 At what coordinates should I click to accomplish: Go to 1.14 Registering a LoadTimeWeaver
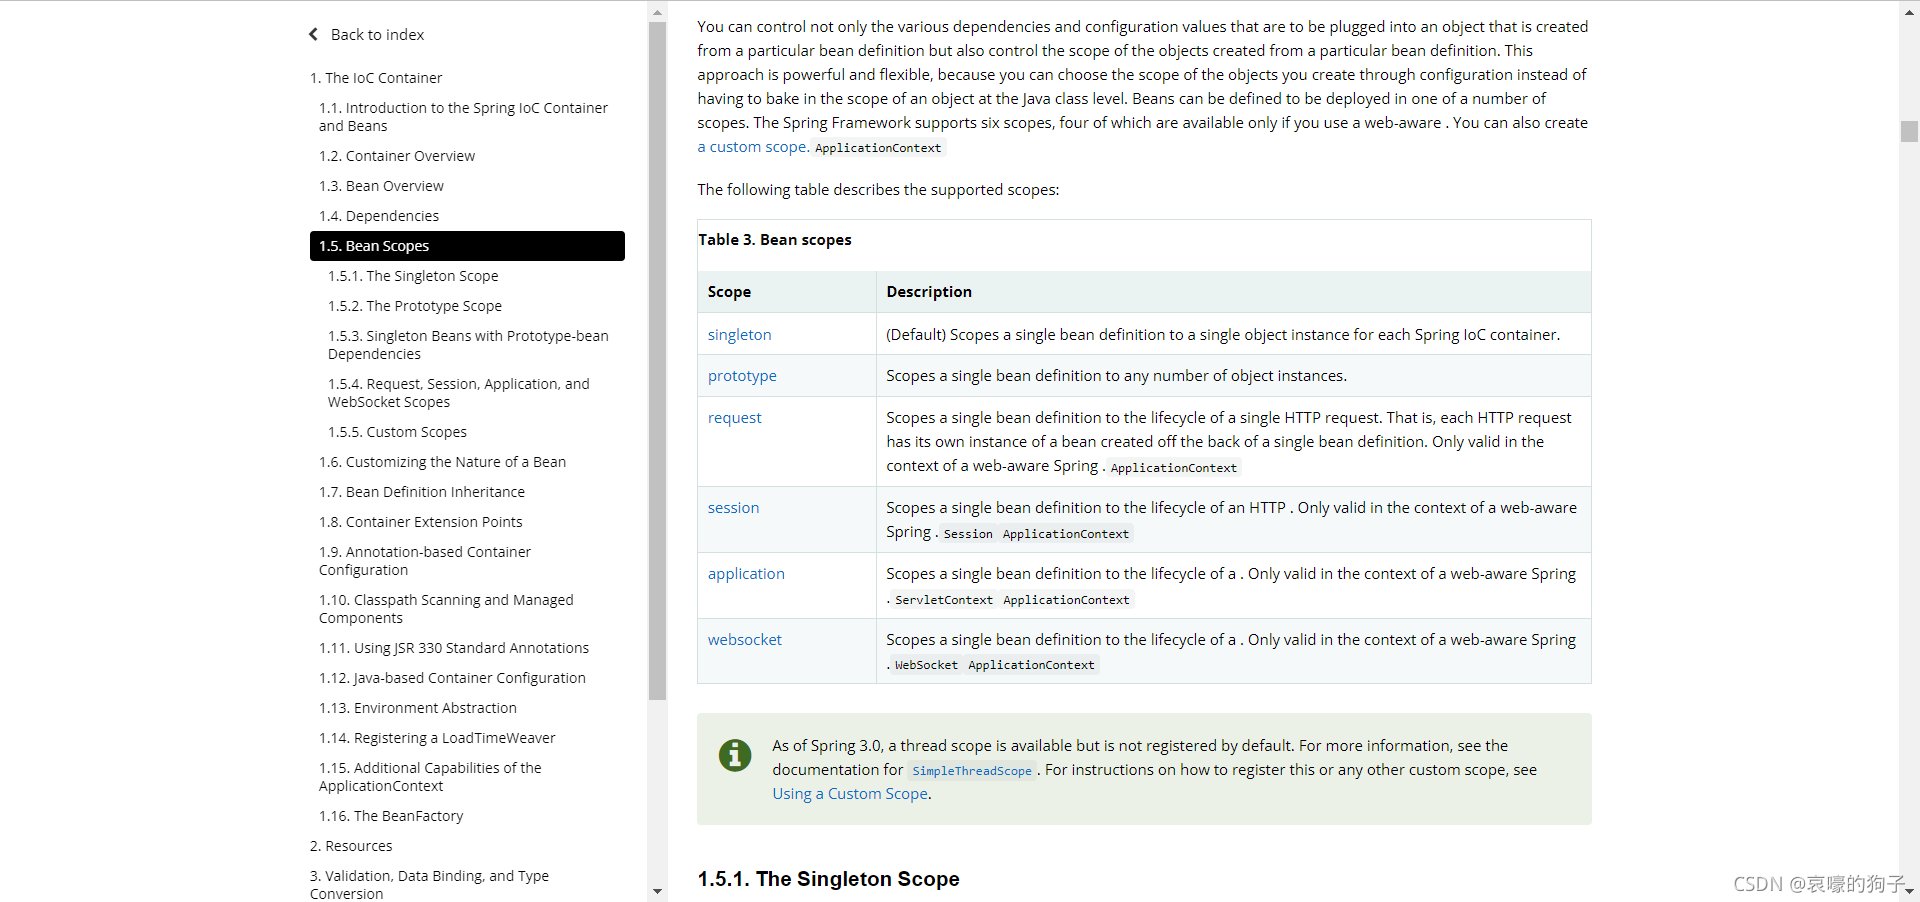(x=437, y=738)
